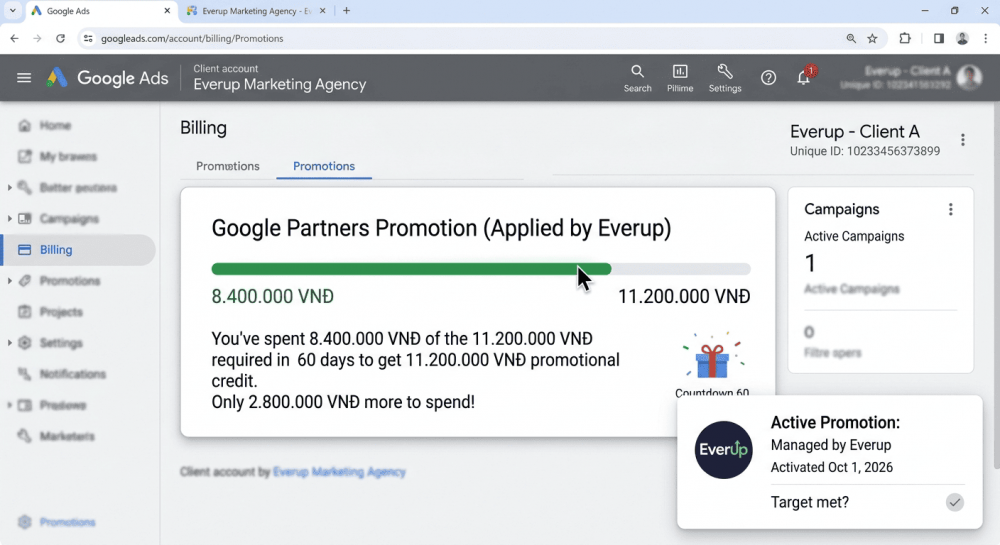Screen dimensions: 1000x545
Task: Go forward in browser
Action: click(37, 38)
